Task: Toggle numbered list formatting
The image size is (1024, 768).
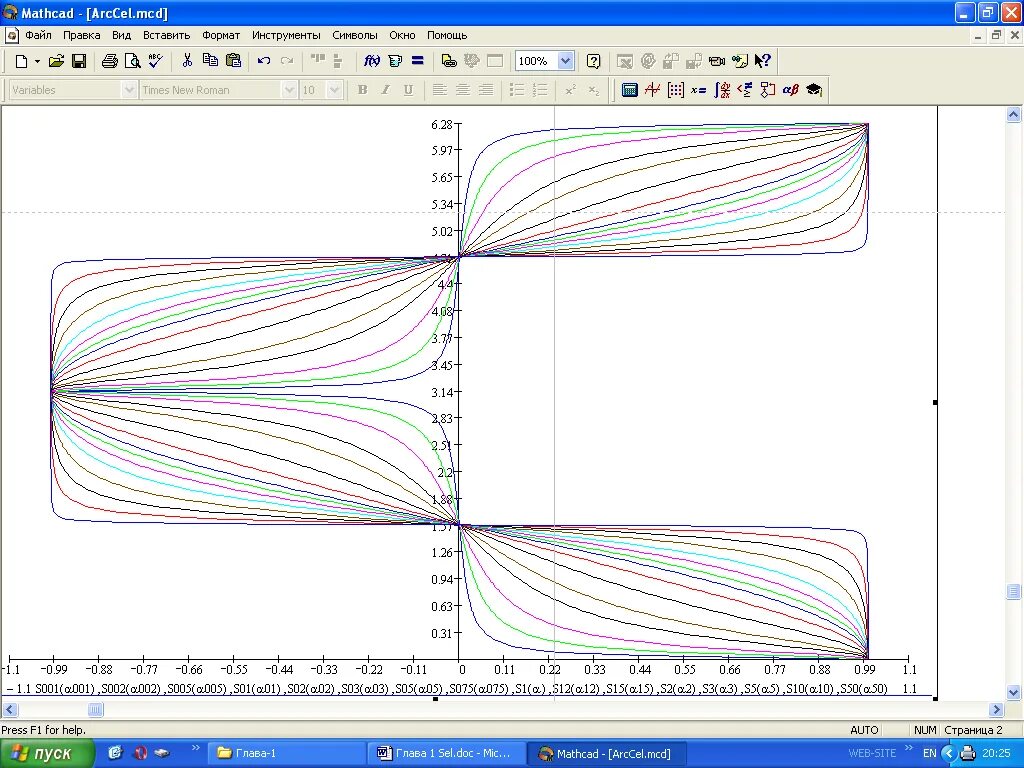Action: click(x=539, y=90)
